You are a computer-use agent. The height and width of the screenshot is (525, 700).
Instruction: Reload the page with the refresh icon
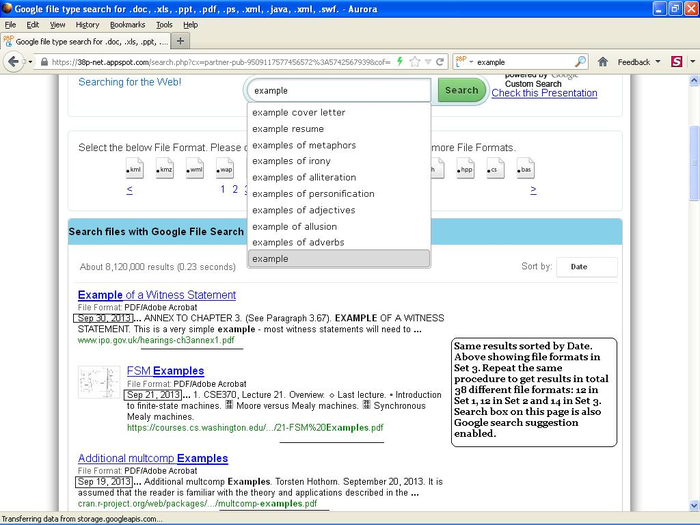pos(440,62)
